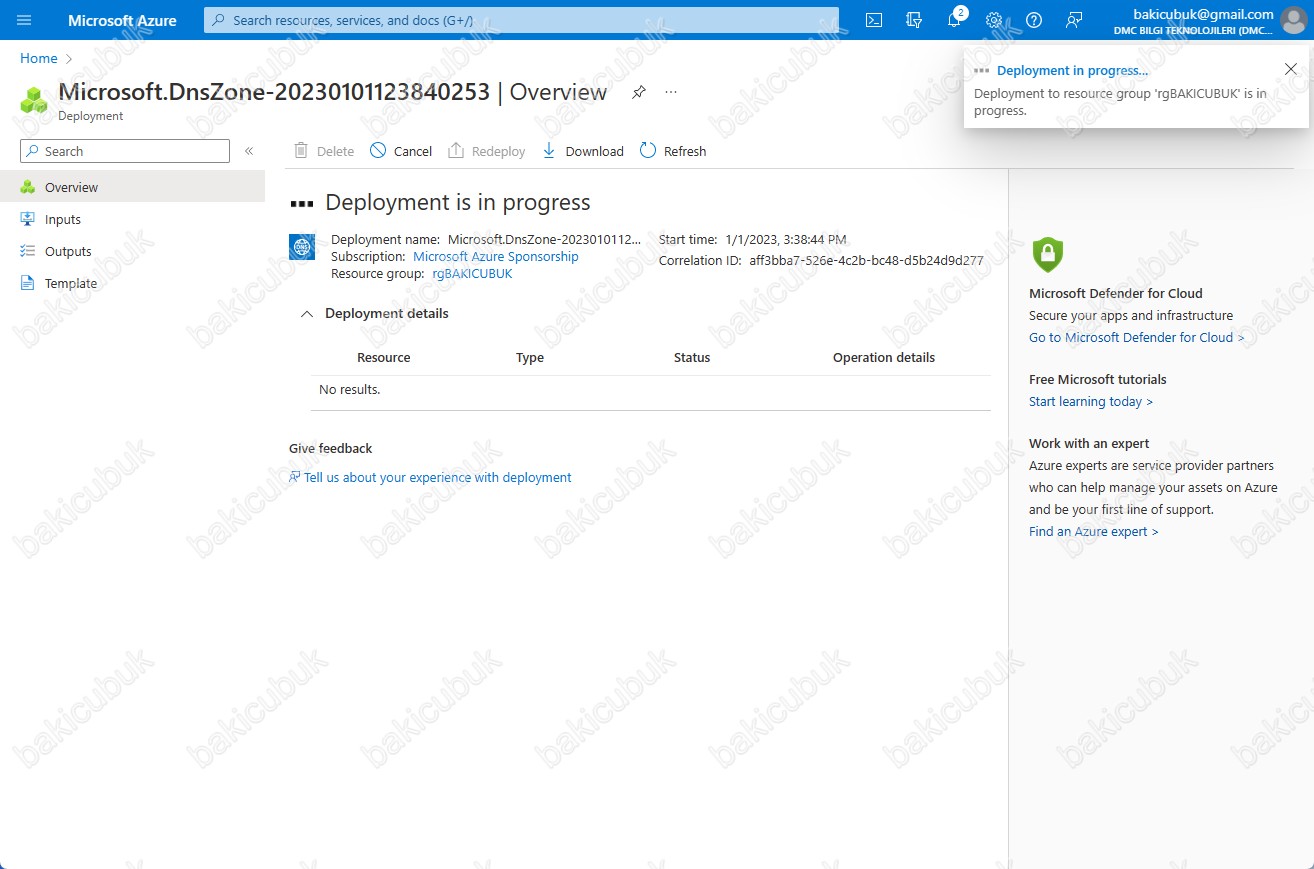Click Start learning today link
The width and height of the screenshot is (1314, 869).
click(x=1091, y=402)
